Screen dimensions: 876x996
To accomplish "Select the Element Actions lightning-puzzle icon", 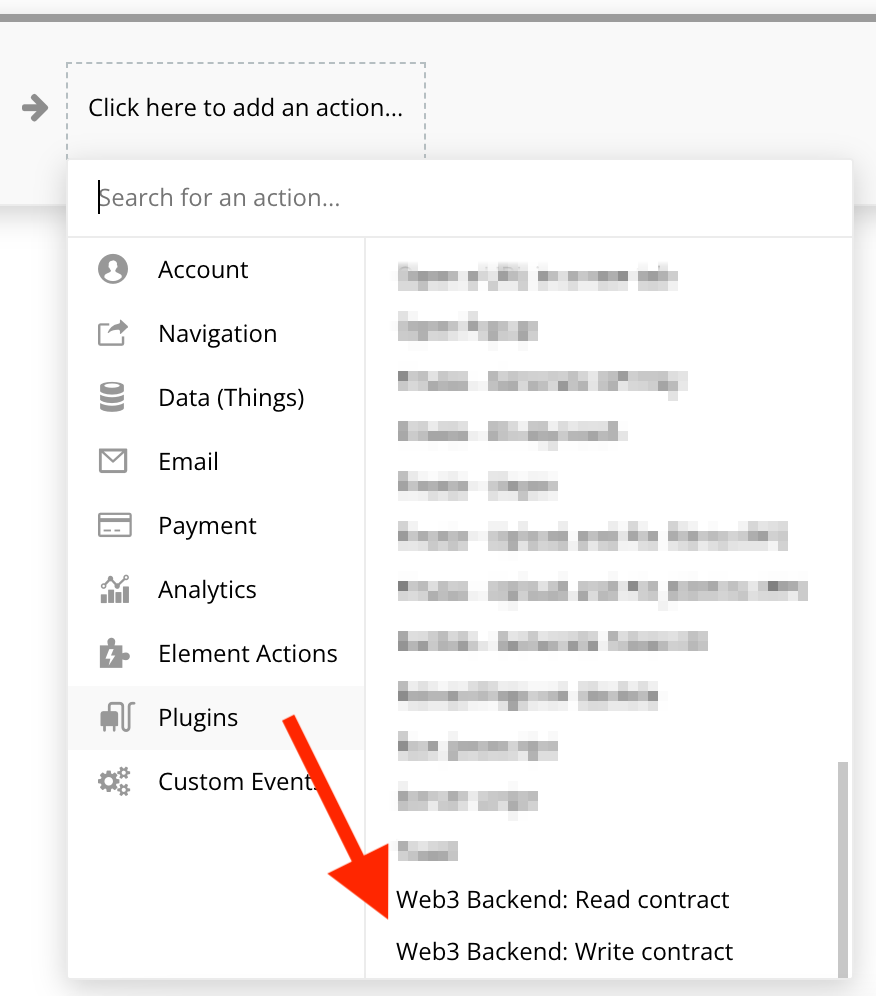I will [x=113, y=653].
